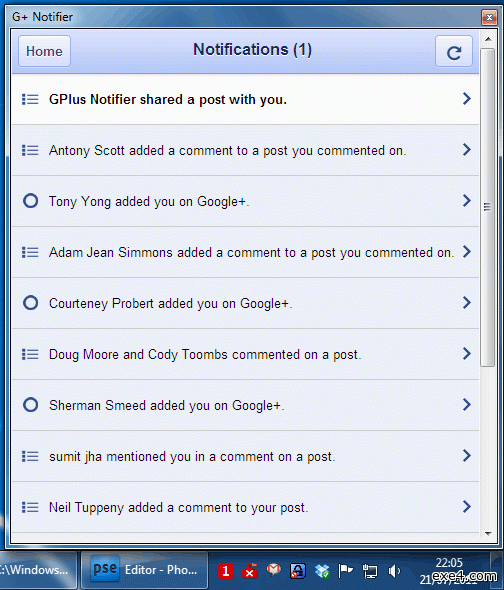Click the scrollbar down arrow
Viewport: 504px width, 590px height.
click(x=488, y=534)
